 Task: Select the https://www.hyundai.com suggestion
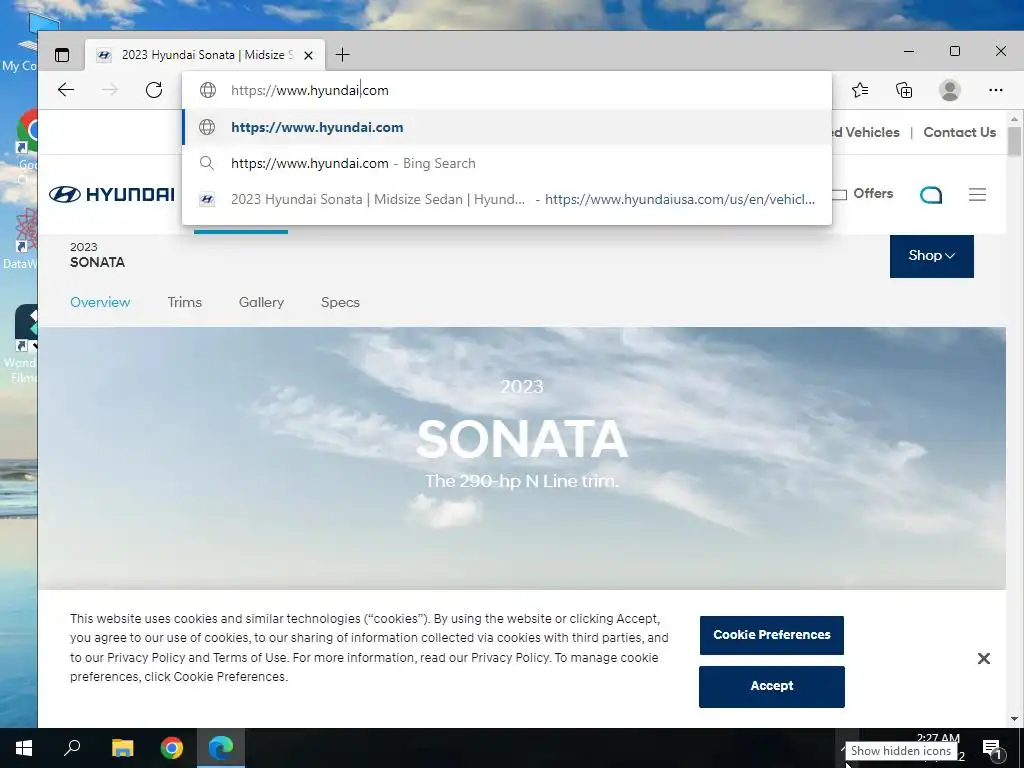507,127
